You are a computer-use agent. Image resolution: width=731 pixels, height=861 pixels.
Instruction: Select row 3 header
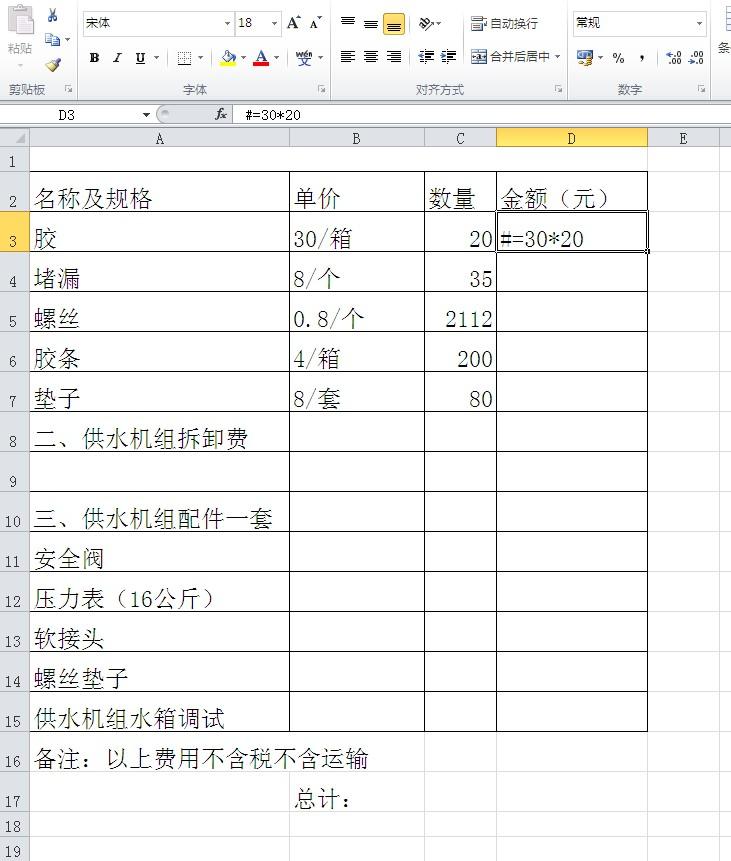click(x=14, y=232)
